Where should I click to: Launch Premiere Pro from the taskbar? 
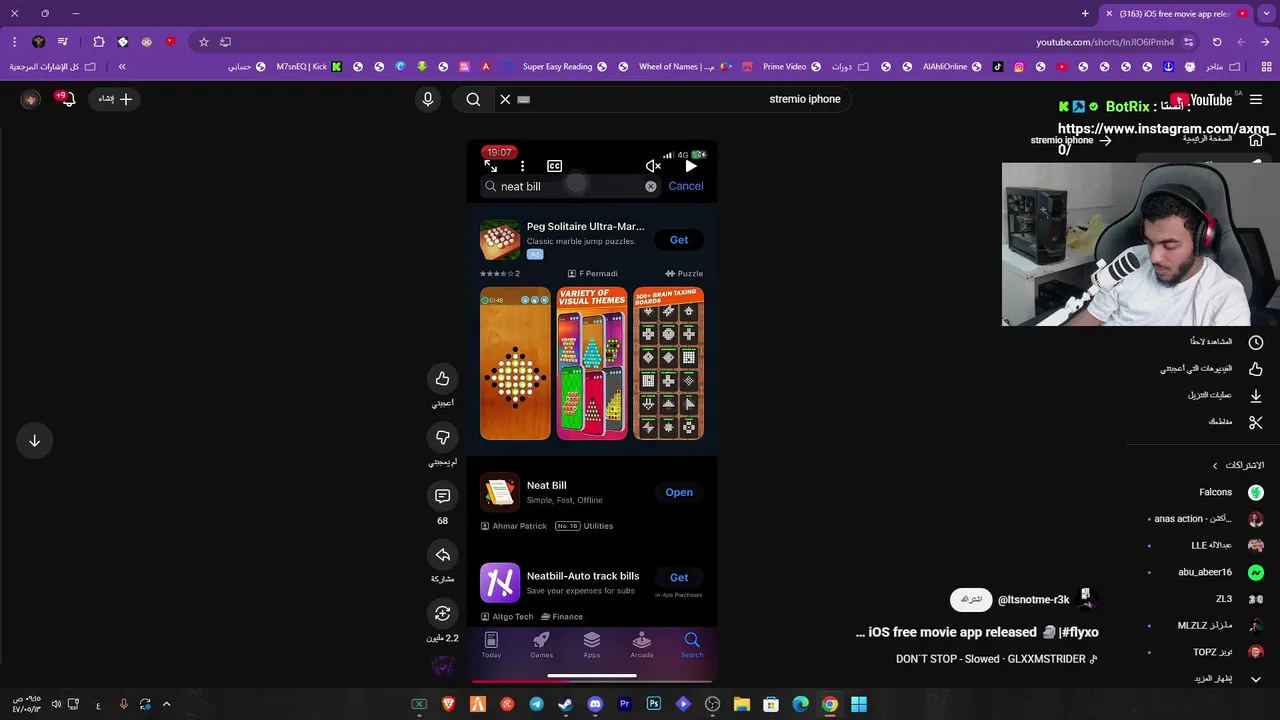coord(624,704)
